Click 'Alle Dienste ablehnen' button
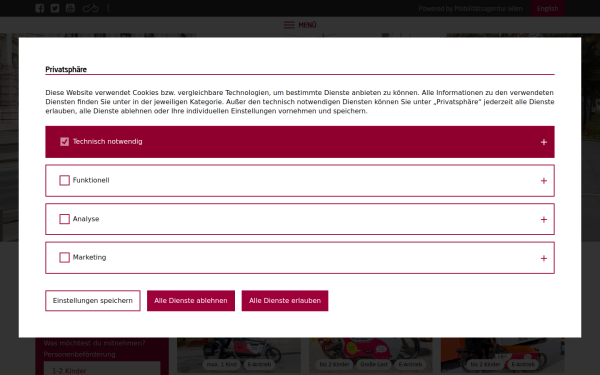This screenshot has width=600, height=375. [191, 301]
